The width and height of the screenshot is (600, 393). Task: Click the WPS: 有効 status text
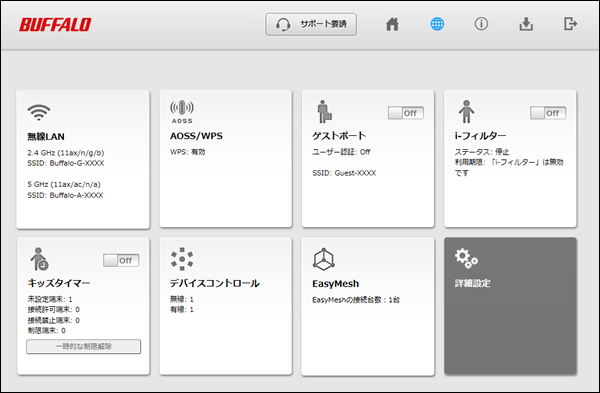point(188,152)
